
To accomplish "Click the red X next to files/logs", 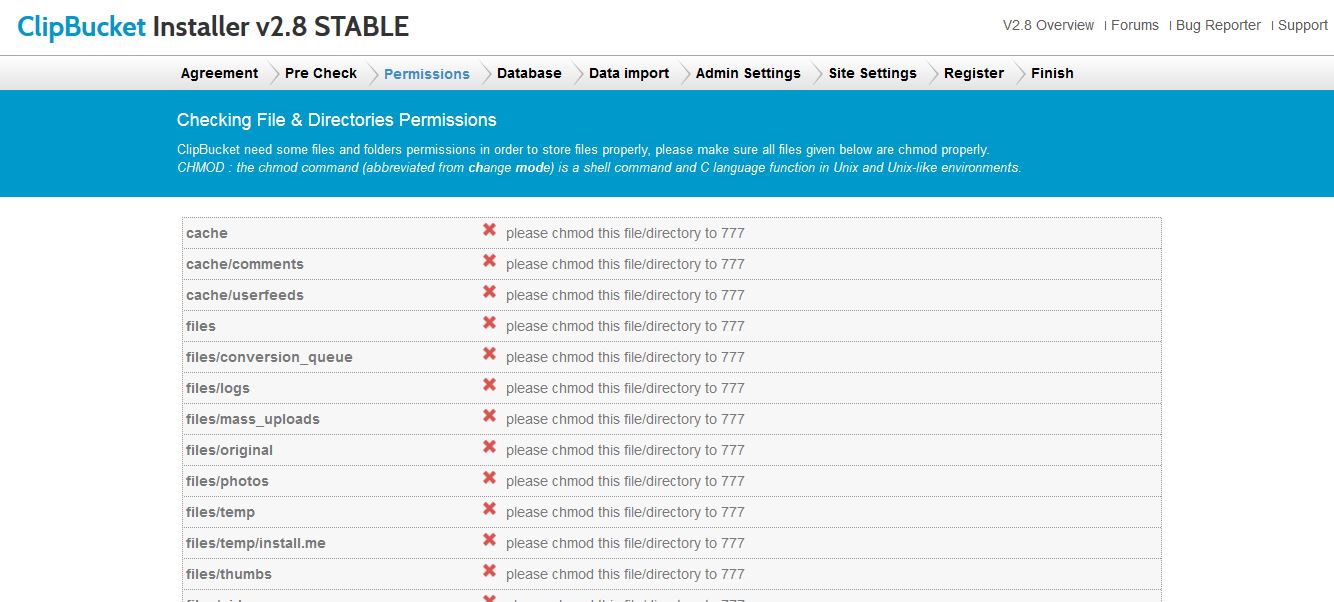I will click(489, 386).
